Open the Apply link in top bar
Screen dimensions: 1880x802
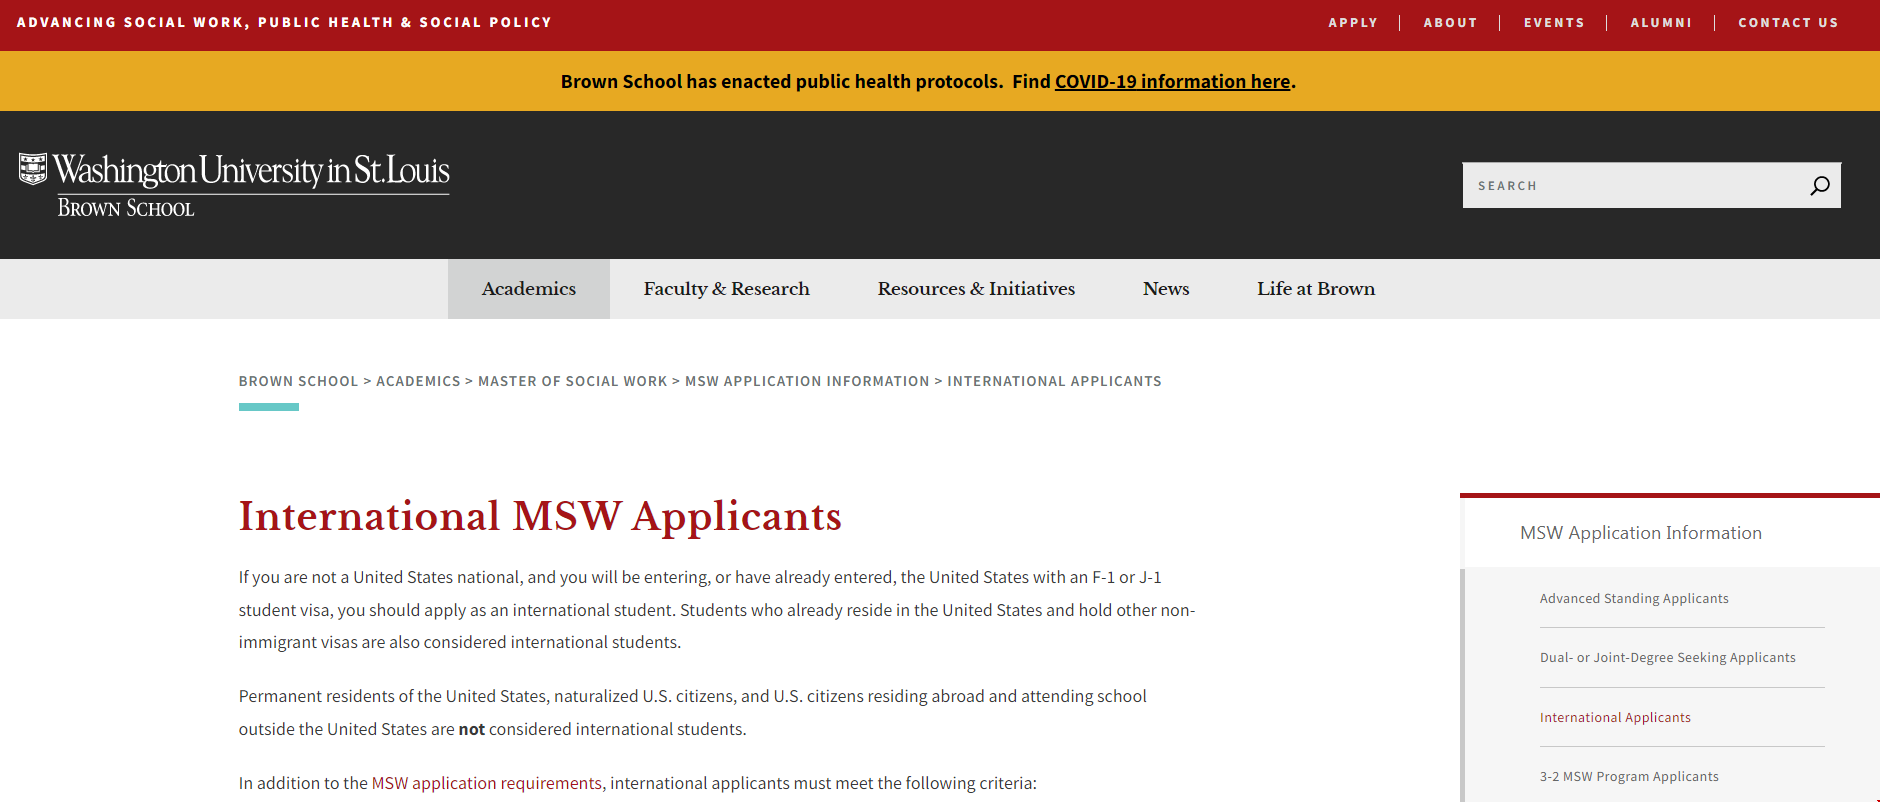coord(1353,23)
